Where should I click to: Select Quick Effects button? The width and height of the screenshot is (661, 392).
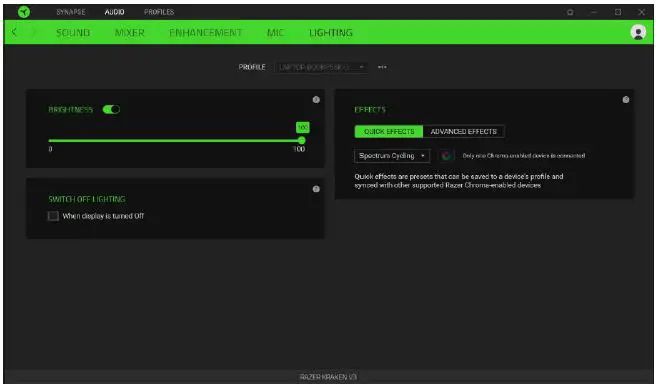389,132
